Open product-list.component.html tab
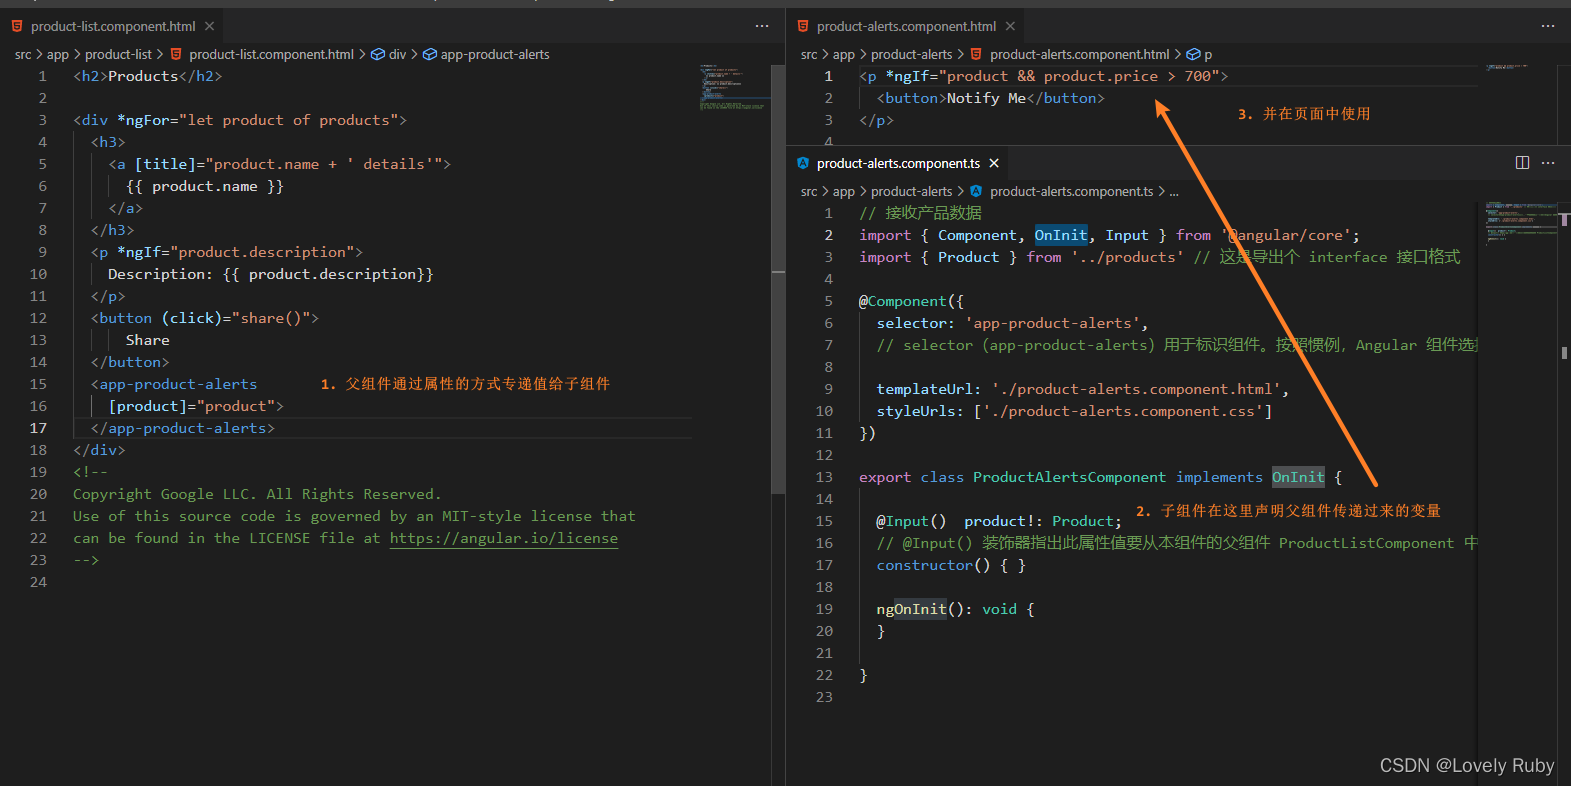Image resolution: width=1571 pixels, height=786 pixels. 112,26
